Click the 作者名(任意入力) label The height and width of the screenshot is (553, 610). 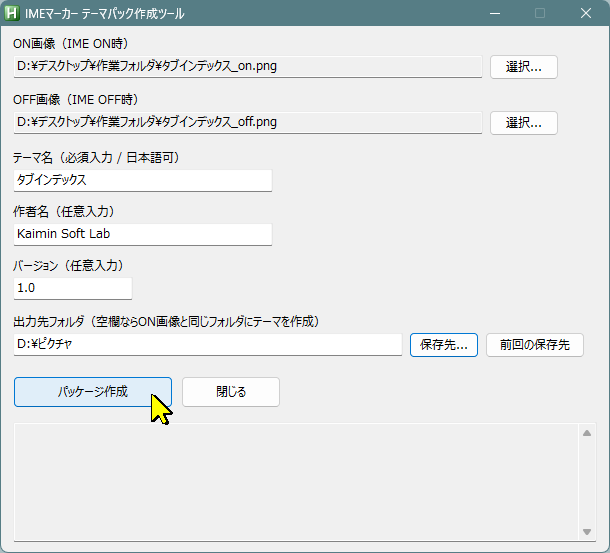coord(64,212)
